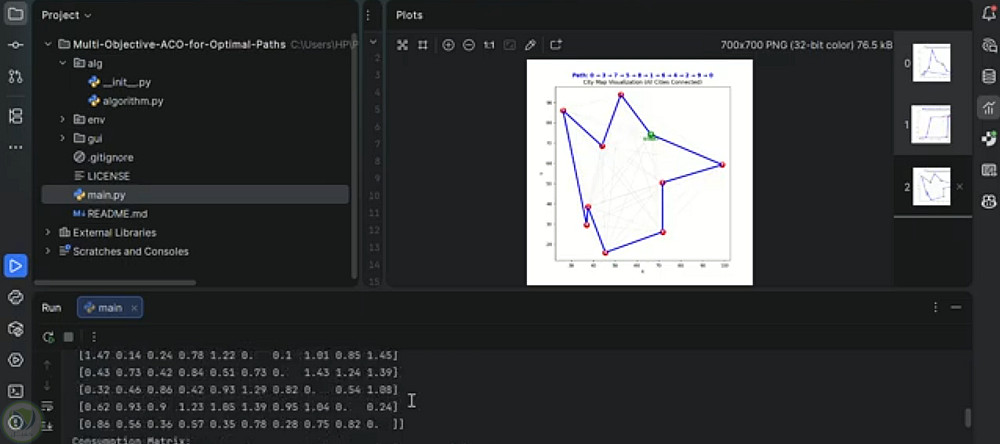Open the Problems tool window
This screenshot has width=1000, height=444.
[x=15, y=422]
